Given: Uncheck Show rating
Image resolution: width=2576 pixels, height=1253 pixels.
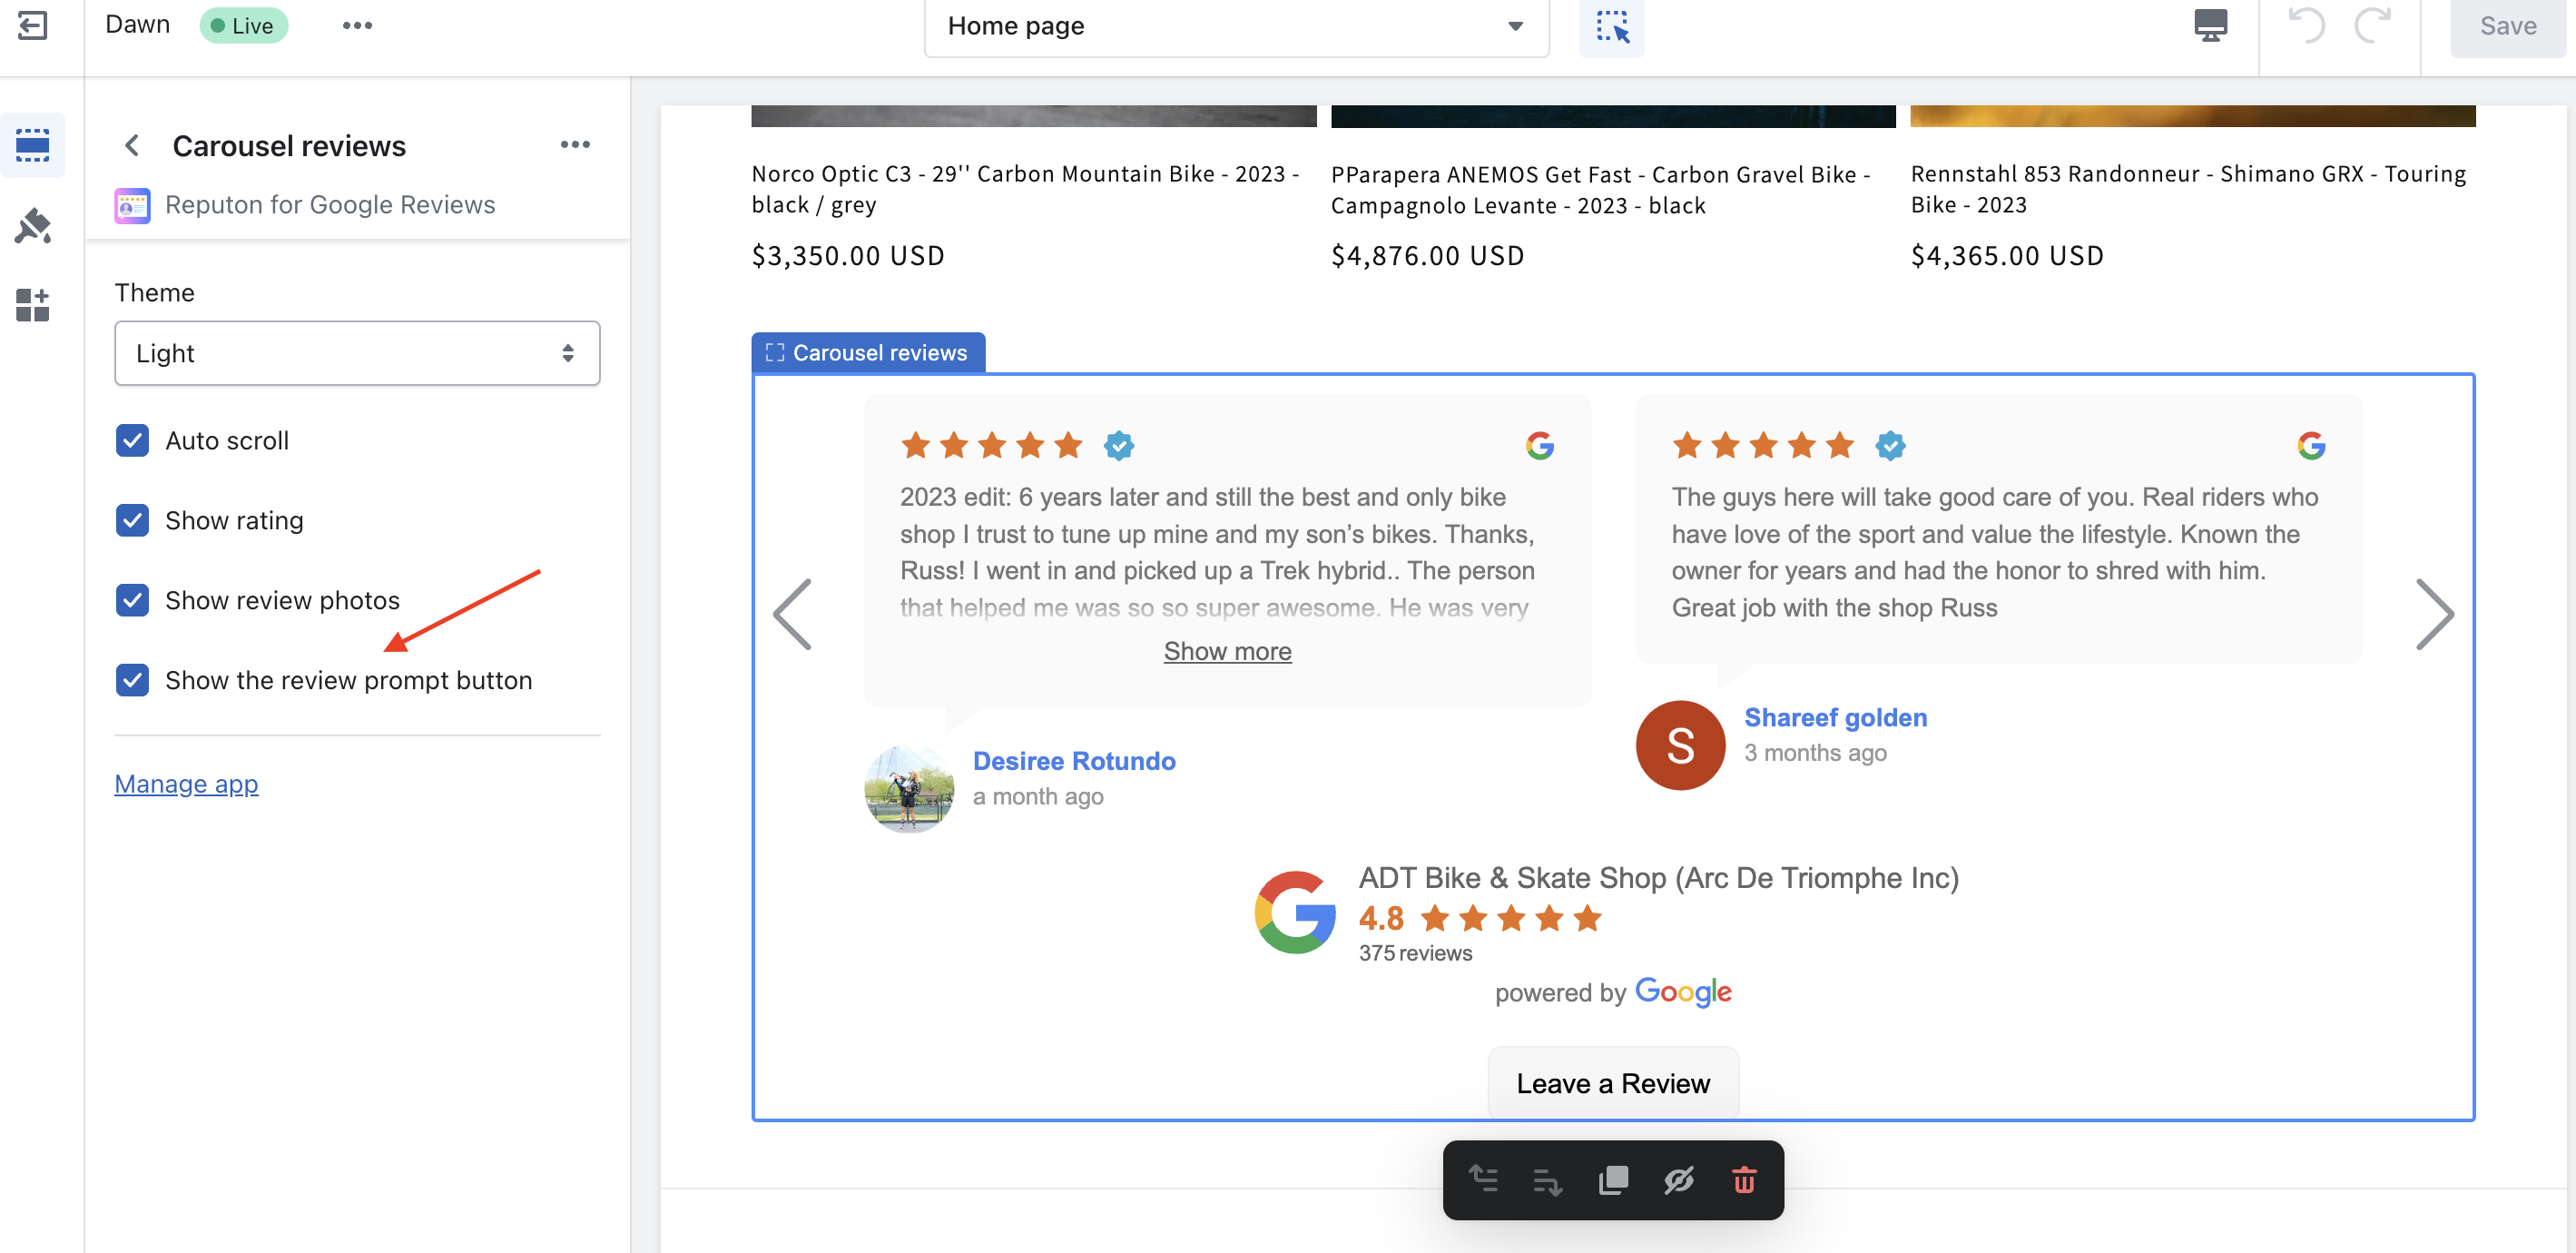Looking at the screenshot, I should click(132, 520).
